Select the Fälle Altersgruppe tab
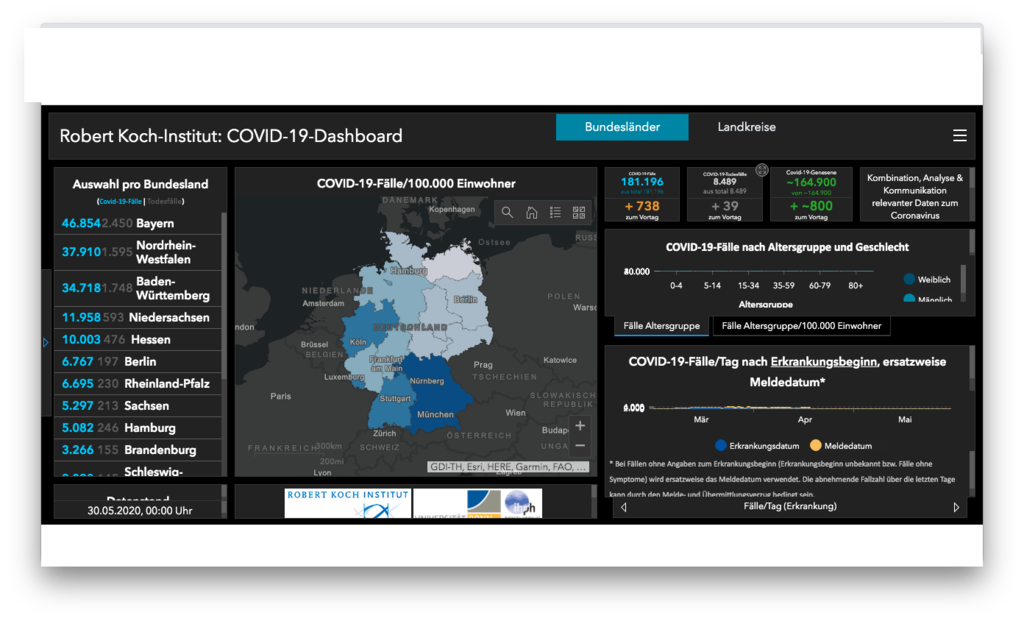Screen dimensions: 1024x621 point(661,326)
